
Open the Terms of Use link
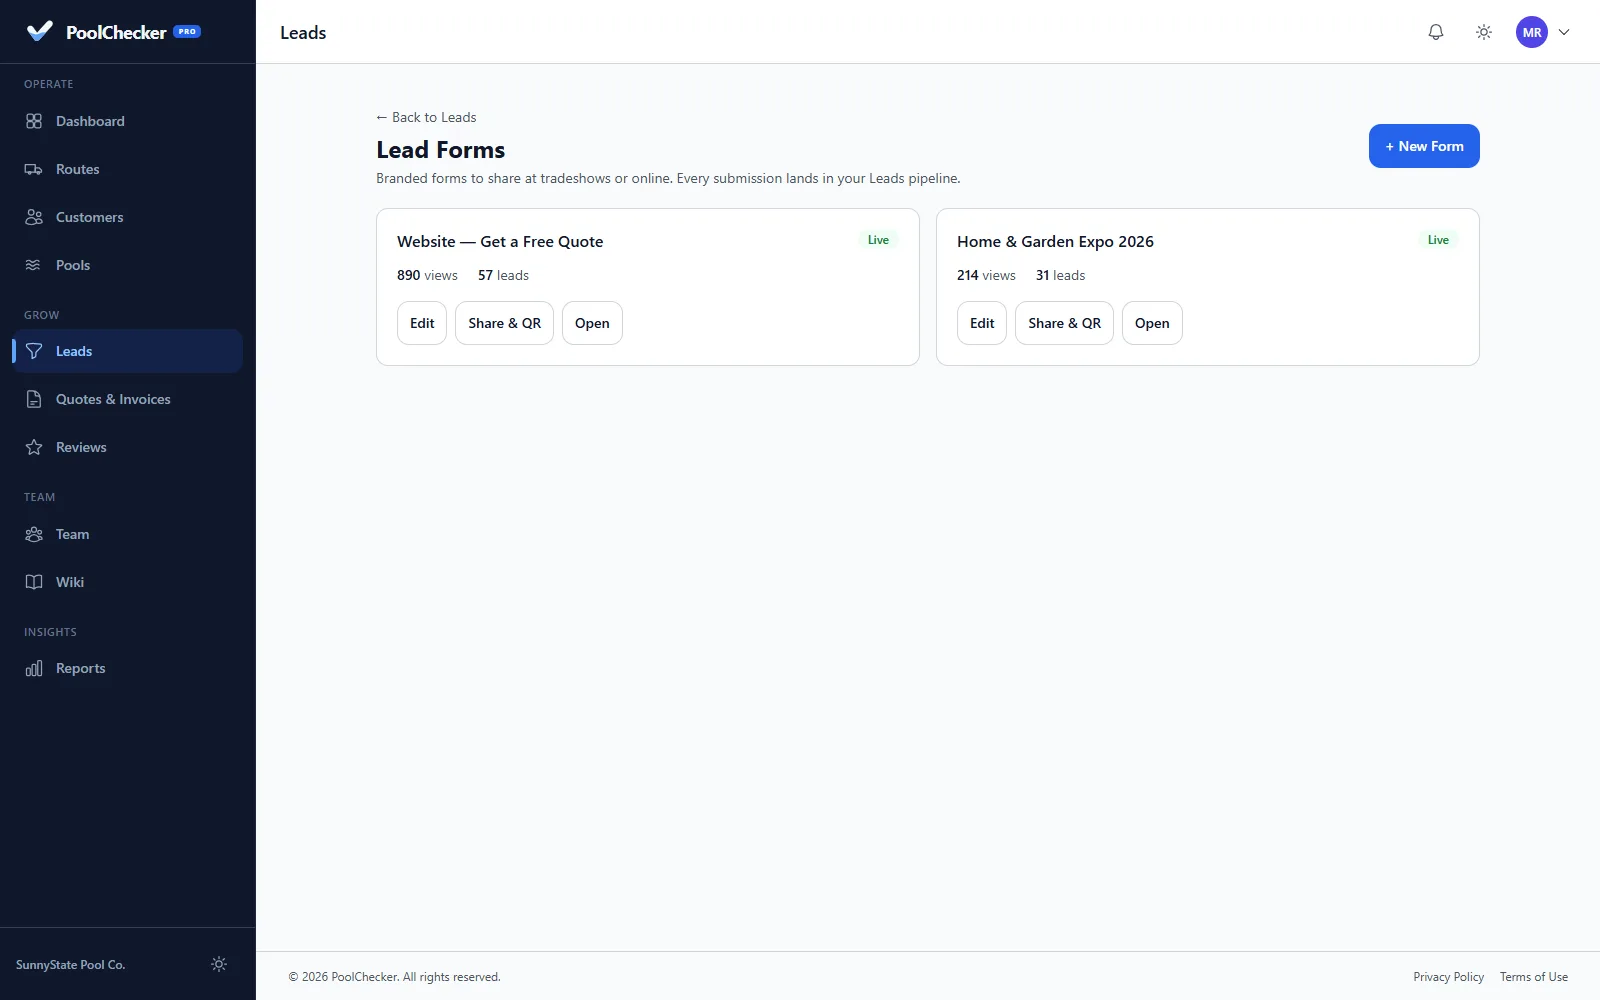point(1534,977)
